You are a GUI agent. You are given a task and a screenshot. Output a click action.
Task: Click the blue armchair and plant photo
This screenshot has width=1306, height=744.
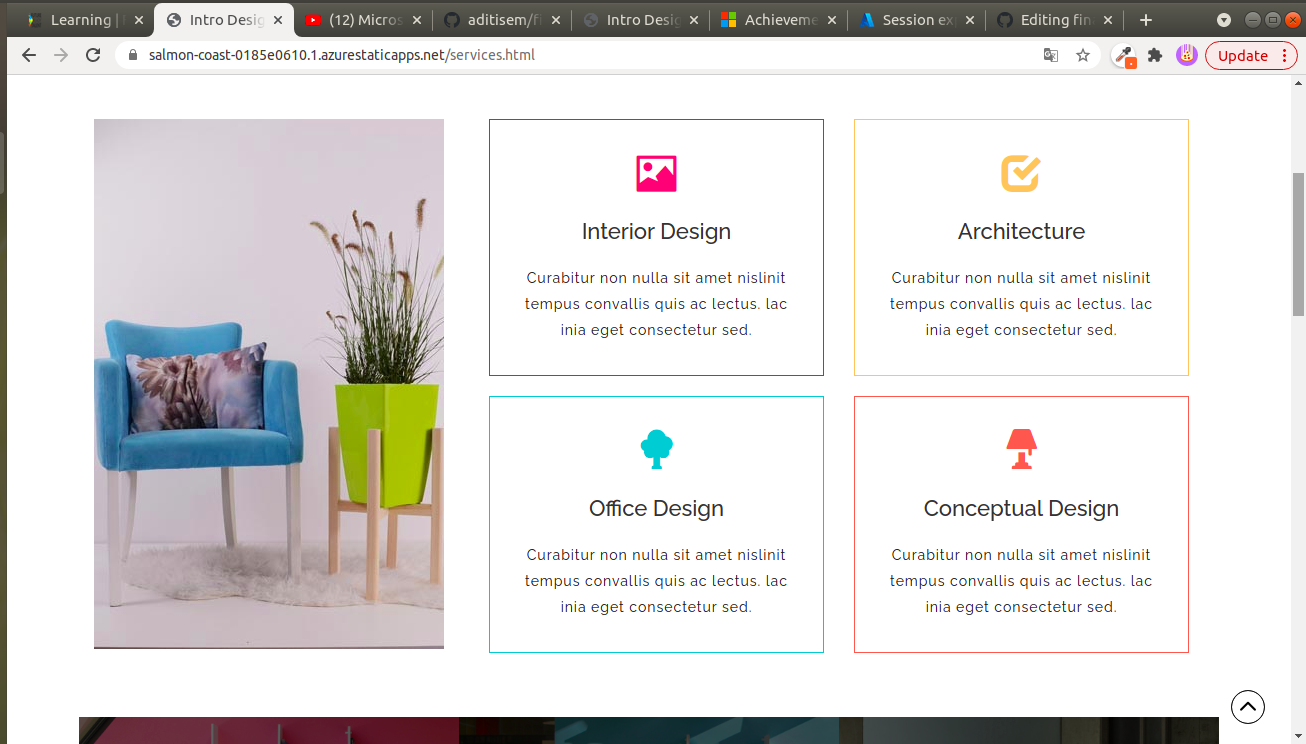269,384
